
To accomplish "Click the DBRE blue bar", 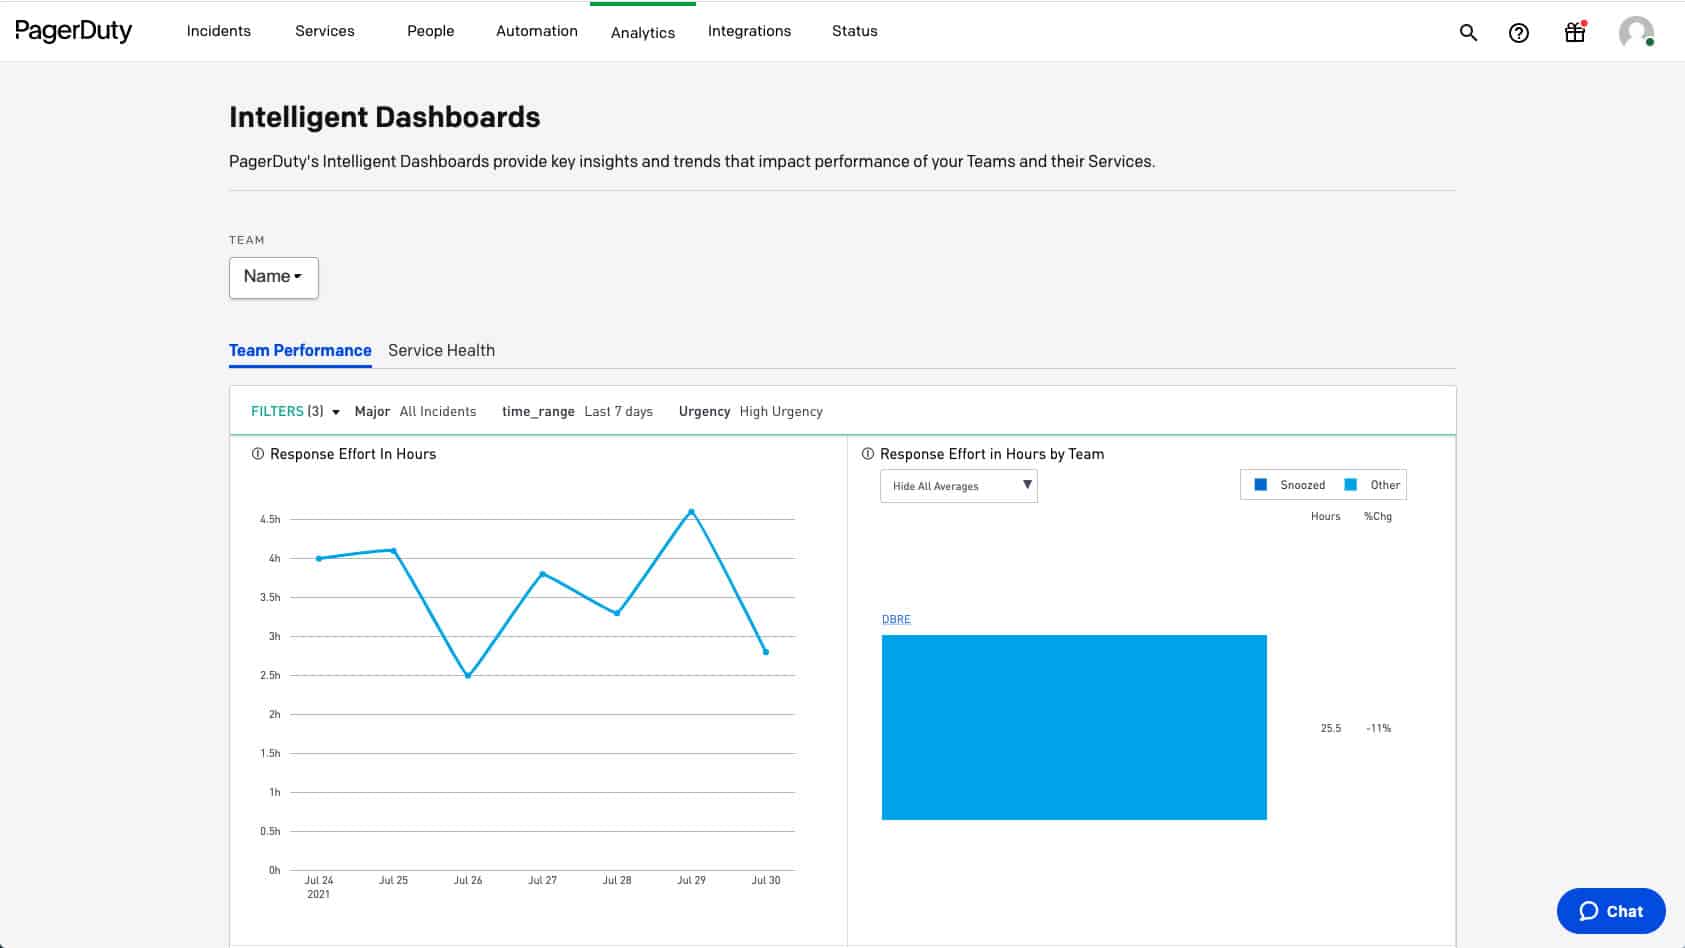I will pos(1074,727).
